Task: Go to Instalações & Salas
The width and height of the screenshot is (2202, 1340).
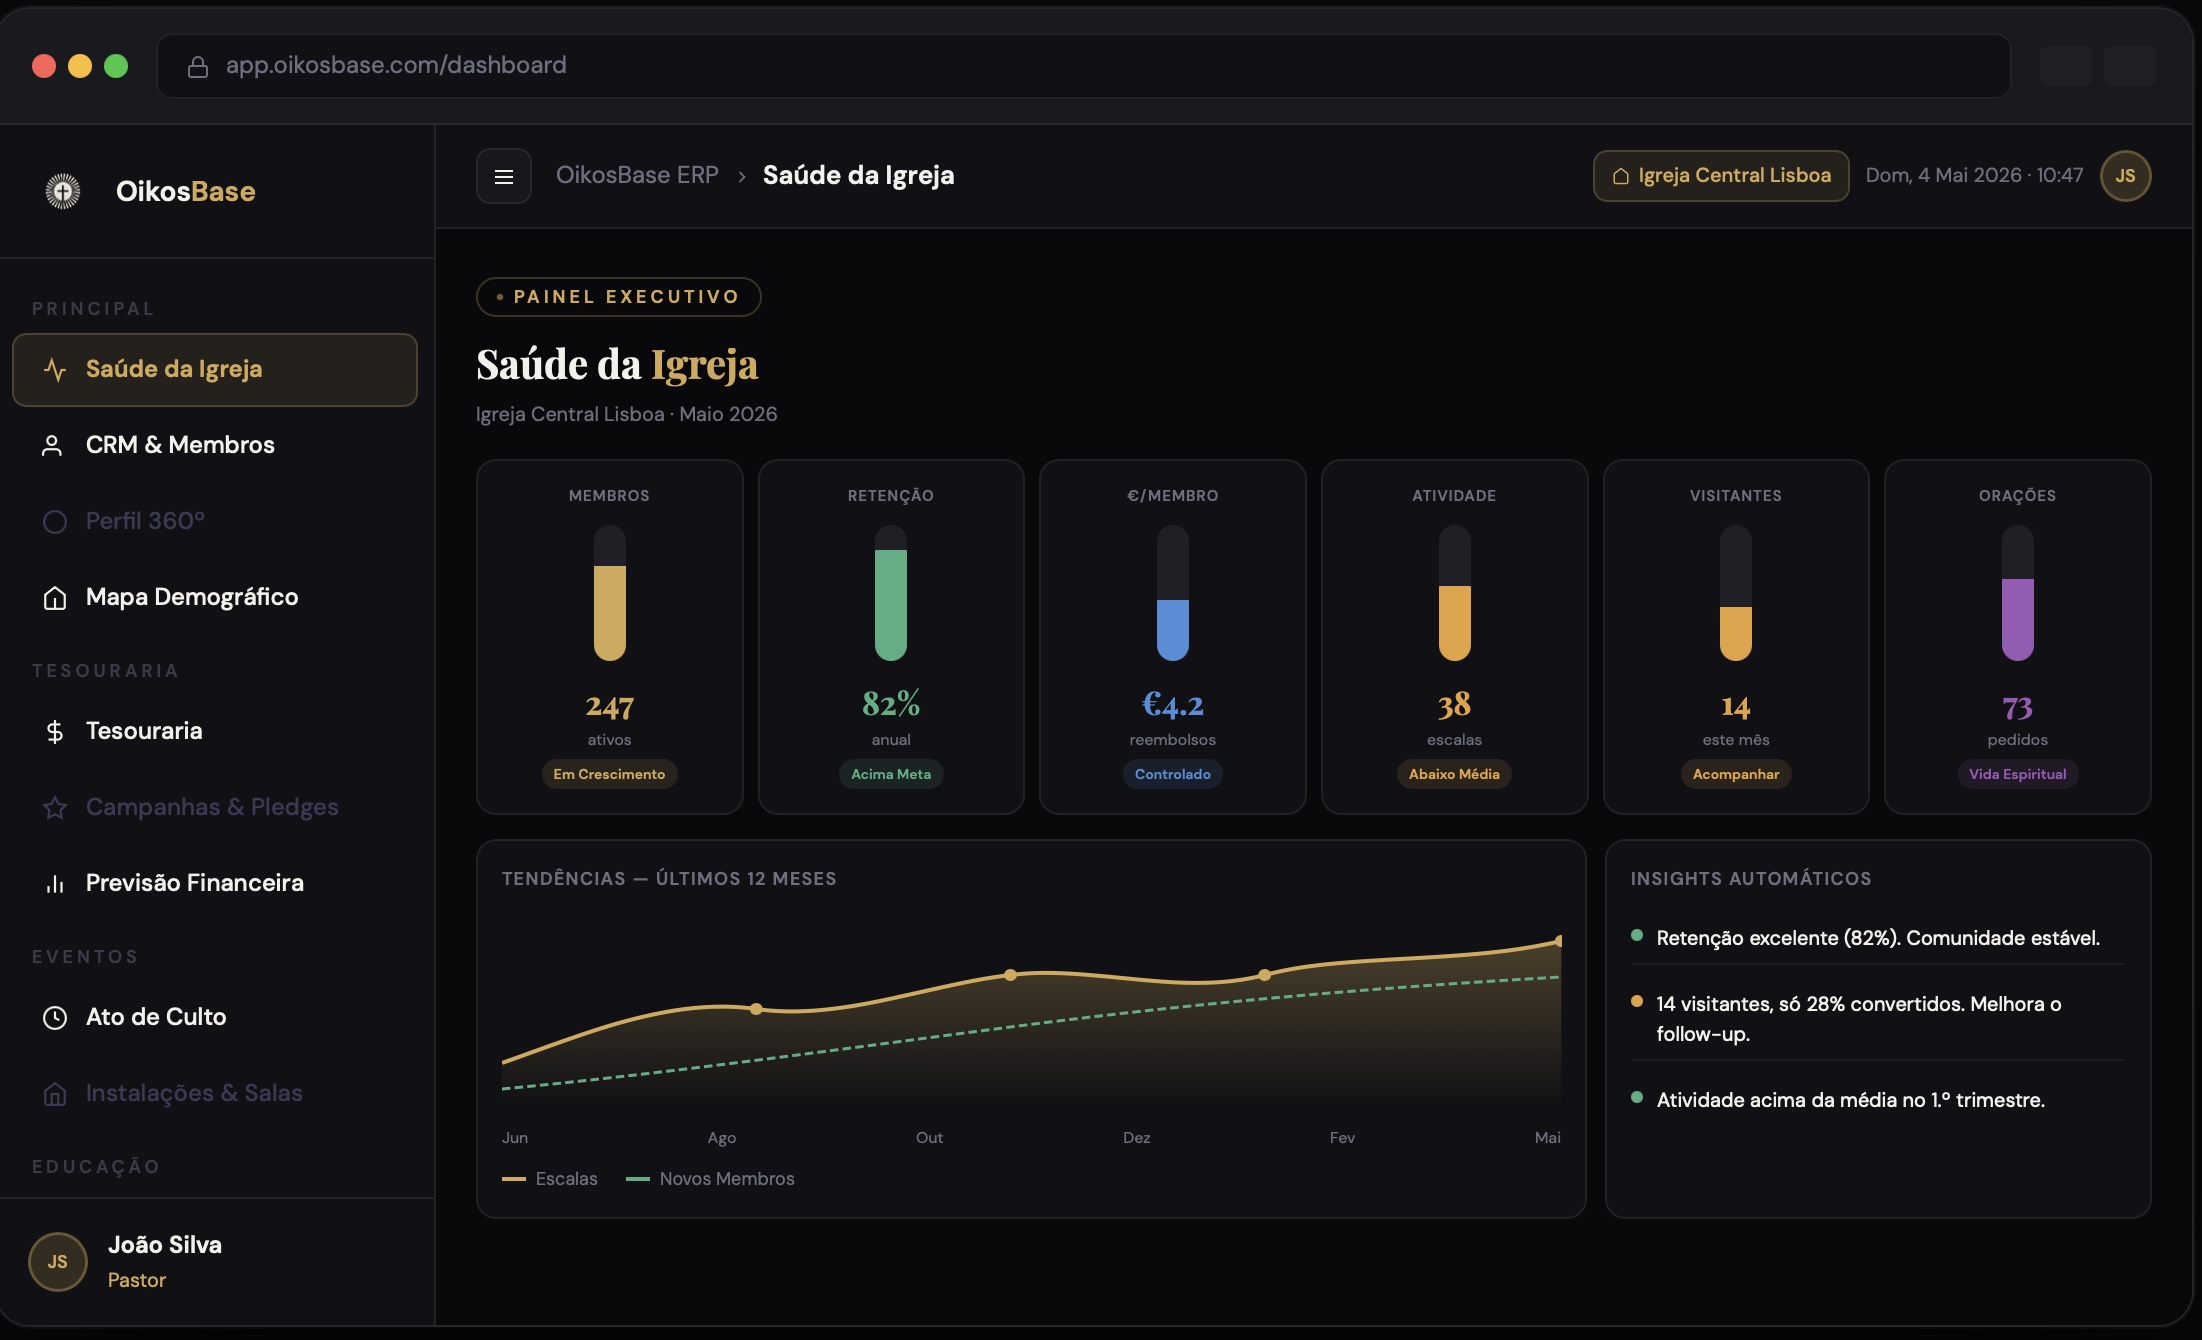Action: click(x=214, y=1093)
